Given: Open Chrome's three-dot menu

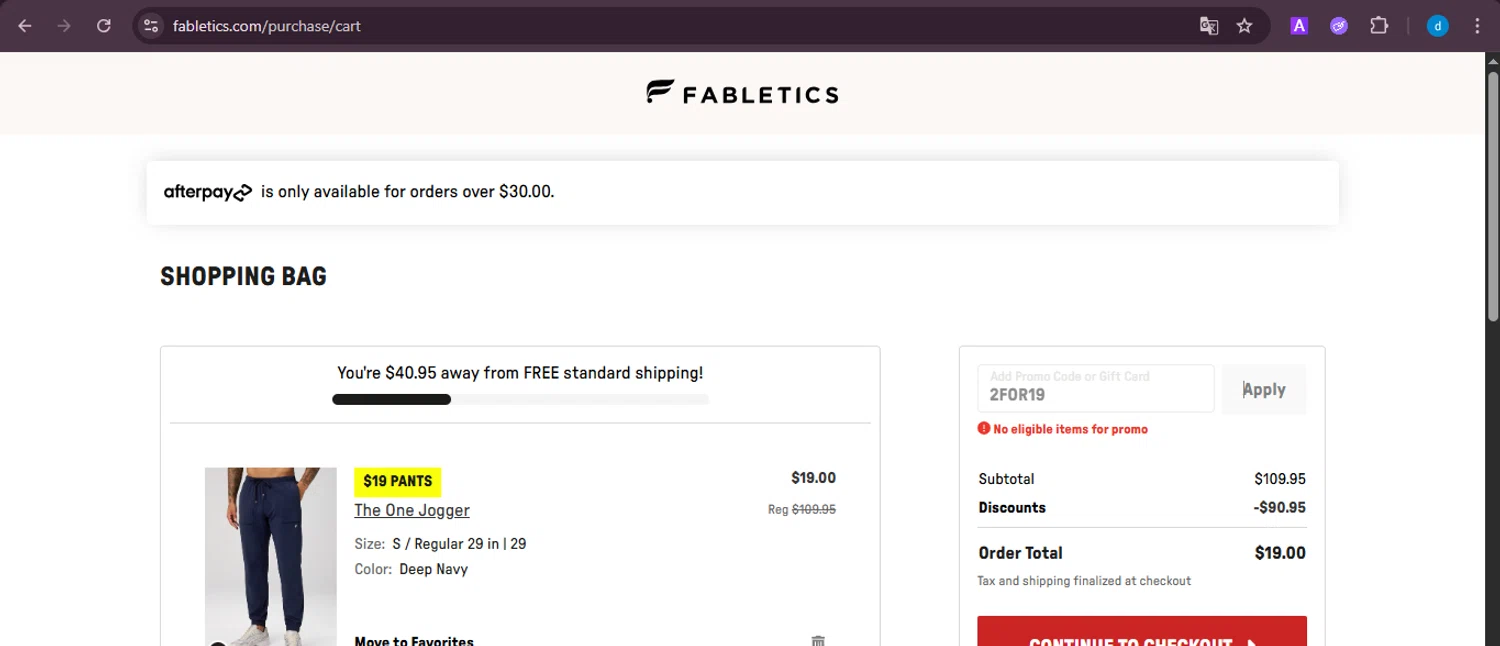Looking at the screenshot, I should pyautogui.click(x=1477, y=26).
